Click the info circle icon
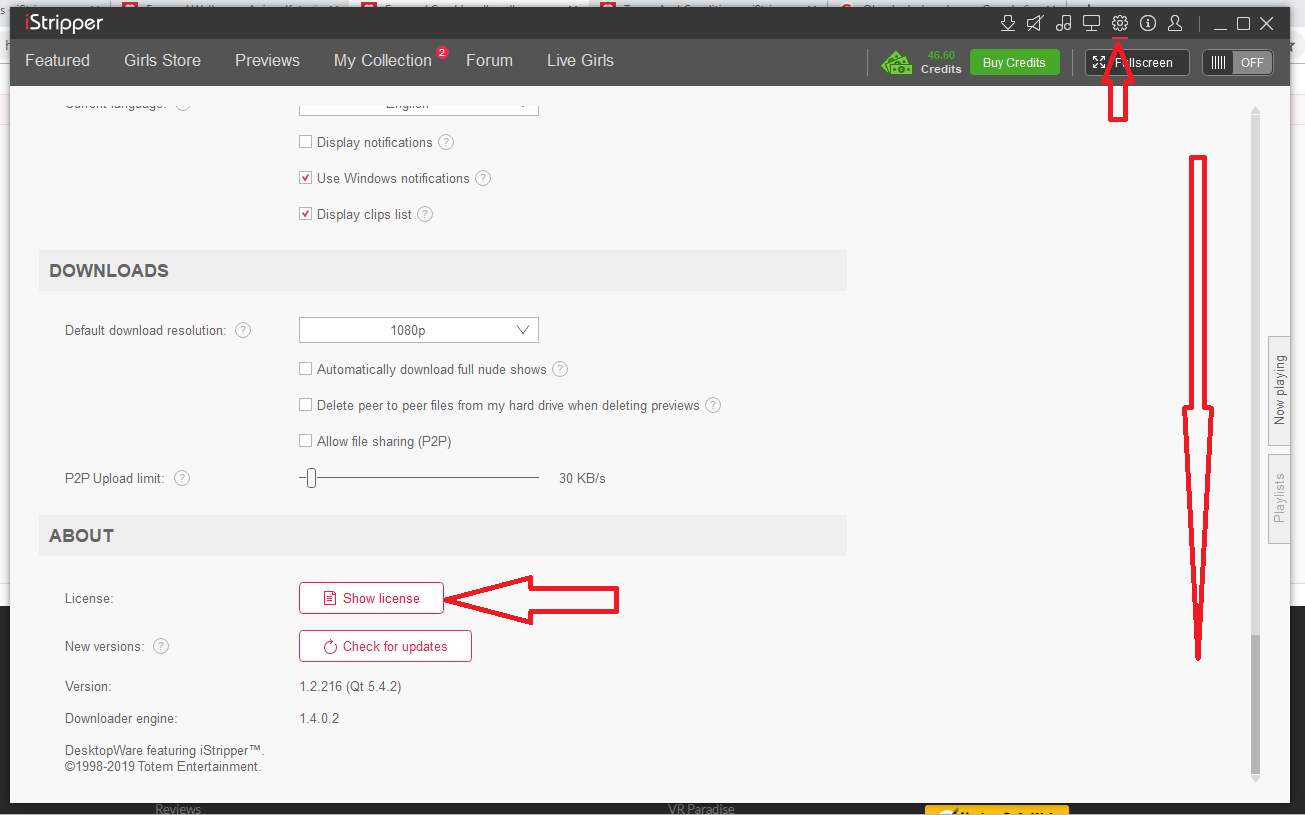This screenshot has height=815, width=1305. coord(1147,23)
